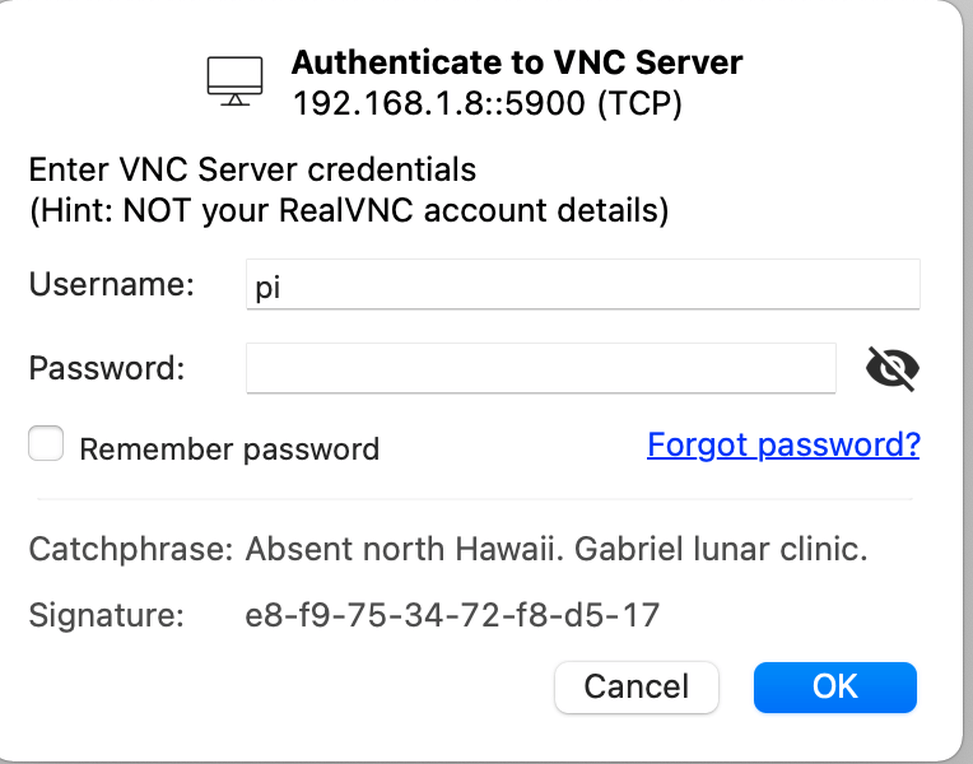The image size is (973, 764).
Task: Select the e8-f9-75-34 signature value
Action: click(452, 615)
